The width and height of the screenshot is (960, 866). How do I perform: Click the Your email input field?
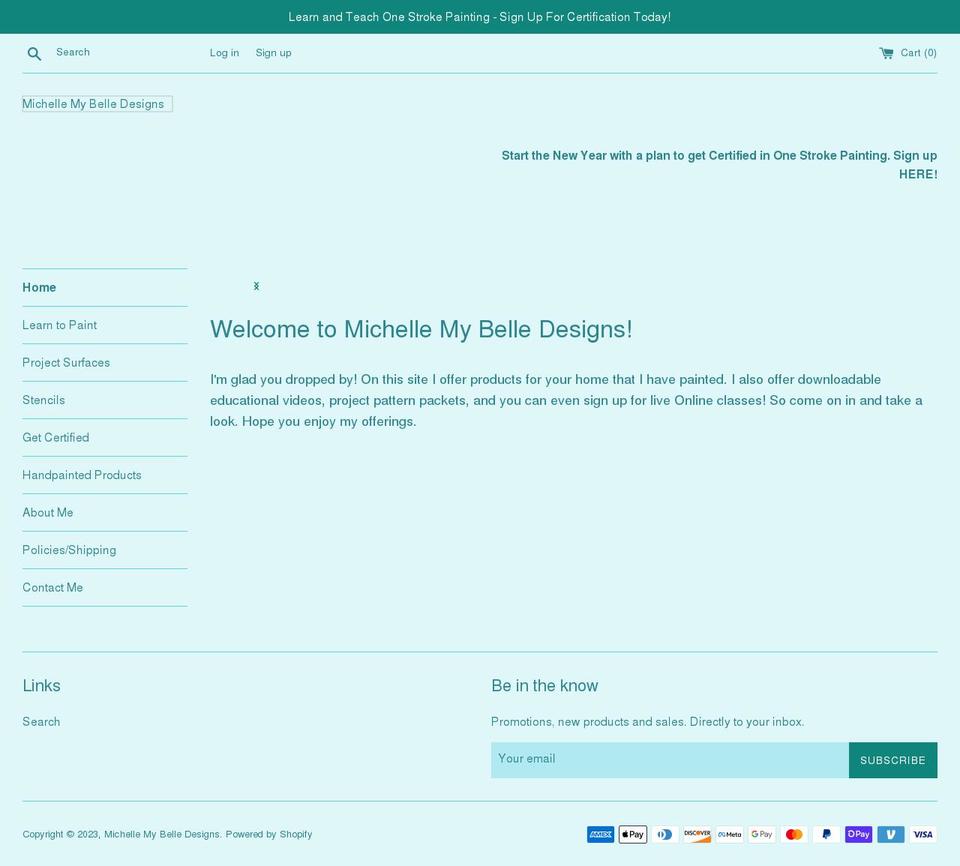click(670, 760)
